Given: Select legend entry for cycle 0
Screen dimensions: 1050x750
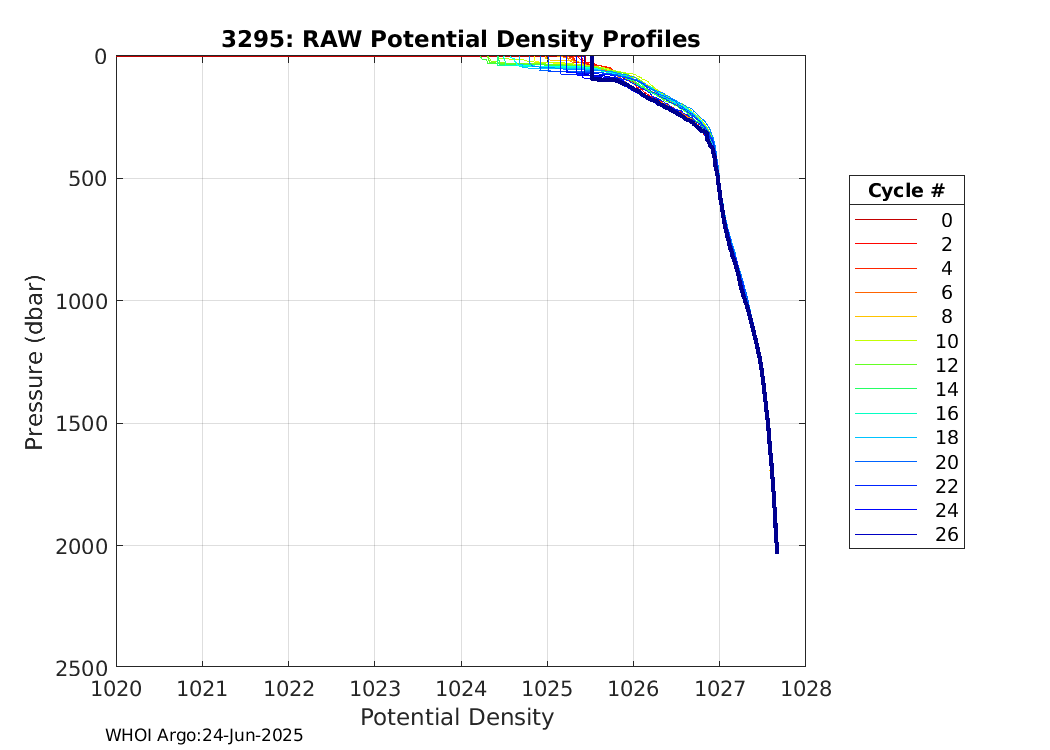Looking at the screenshot, I should coord(906,220).
